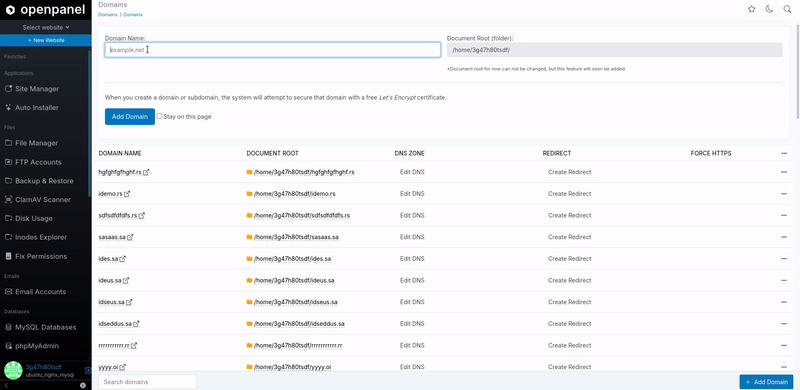Go to Email Accounts
800x390 pixels.
[x=35, y=291]
